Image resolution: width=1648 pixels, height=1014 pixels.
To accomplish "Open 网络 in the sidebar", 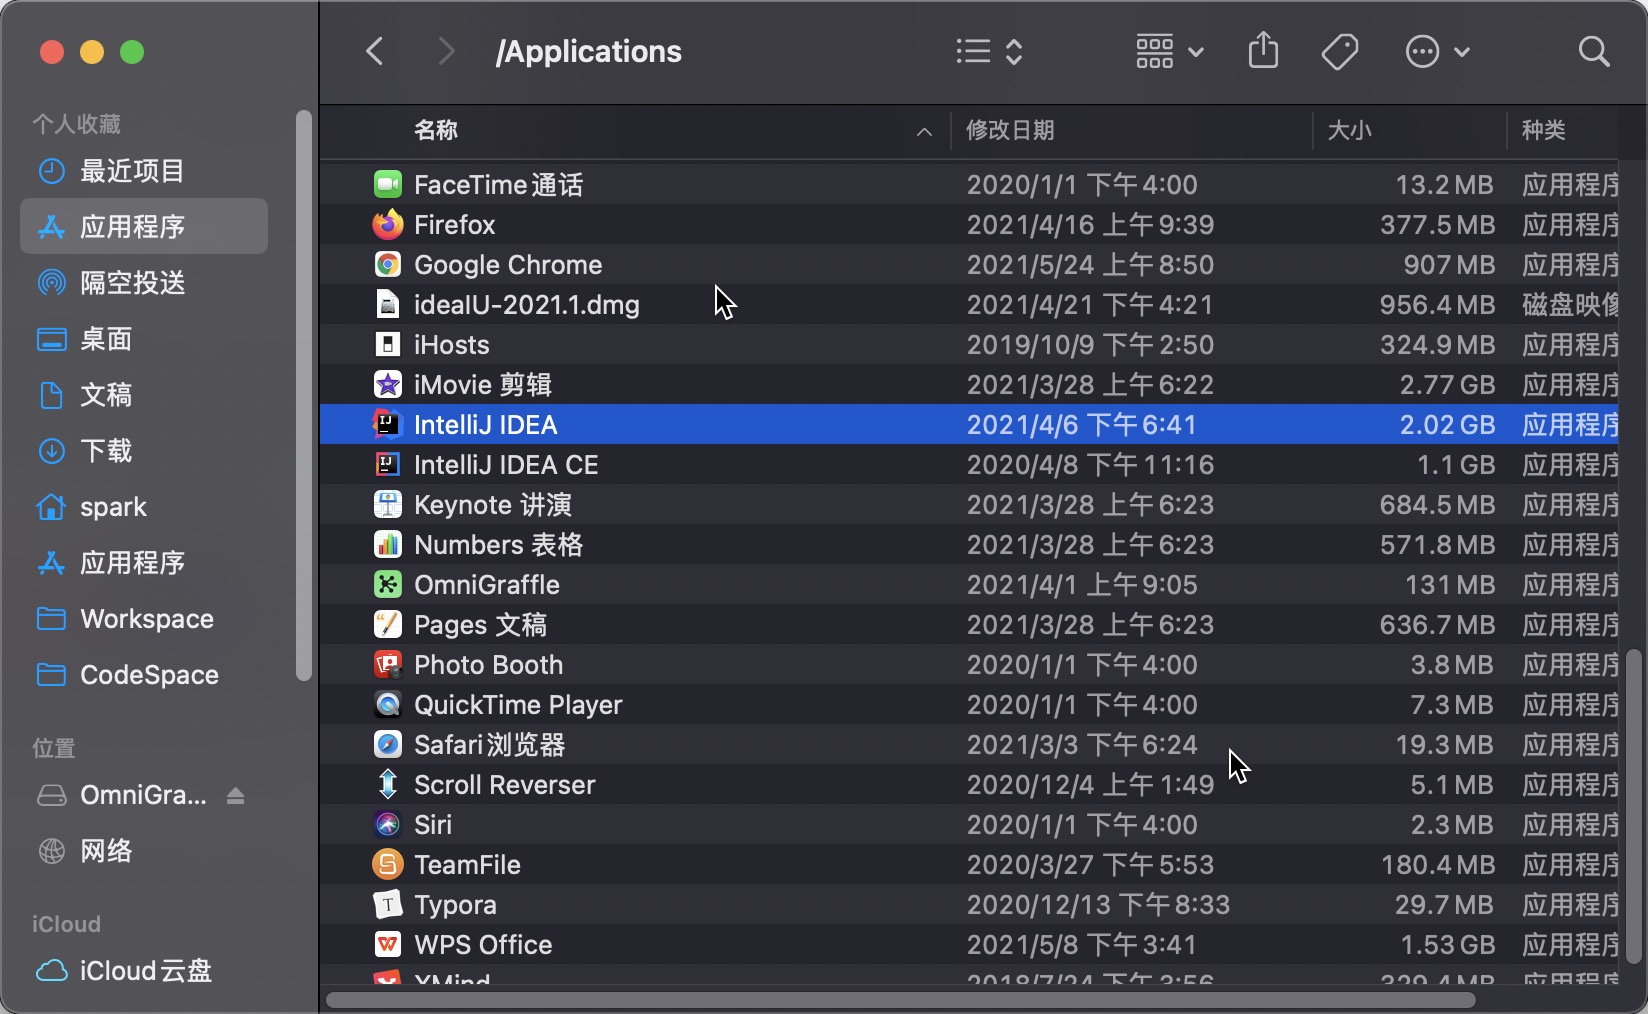I will pos(144,851).
